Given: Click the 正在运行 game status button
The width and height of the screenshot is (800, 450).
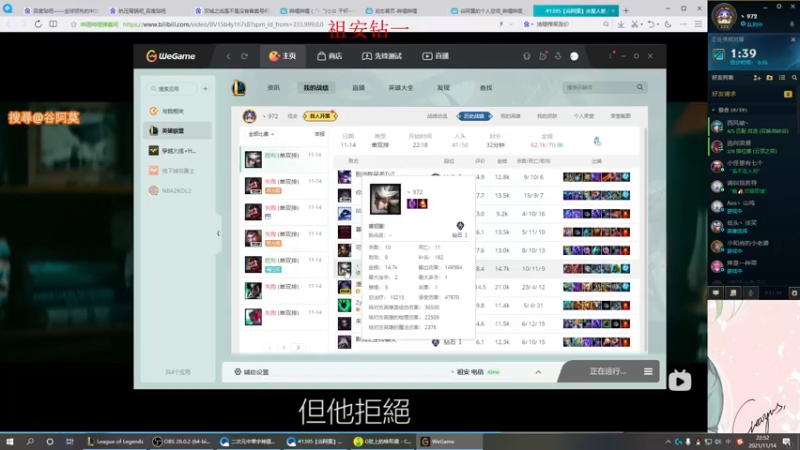Looking at the screenshot, I should 608,371.
